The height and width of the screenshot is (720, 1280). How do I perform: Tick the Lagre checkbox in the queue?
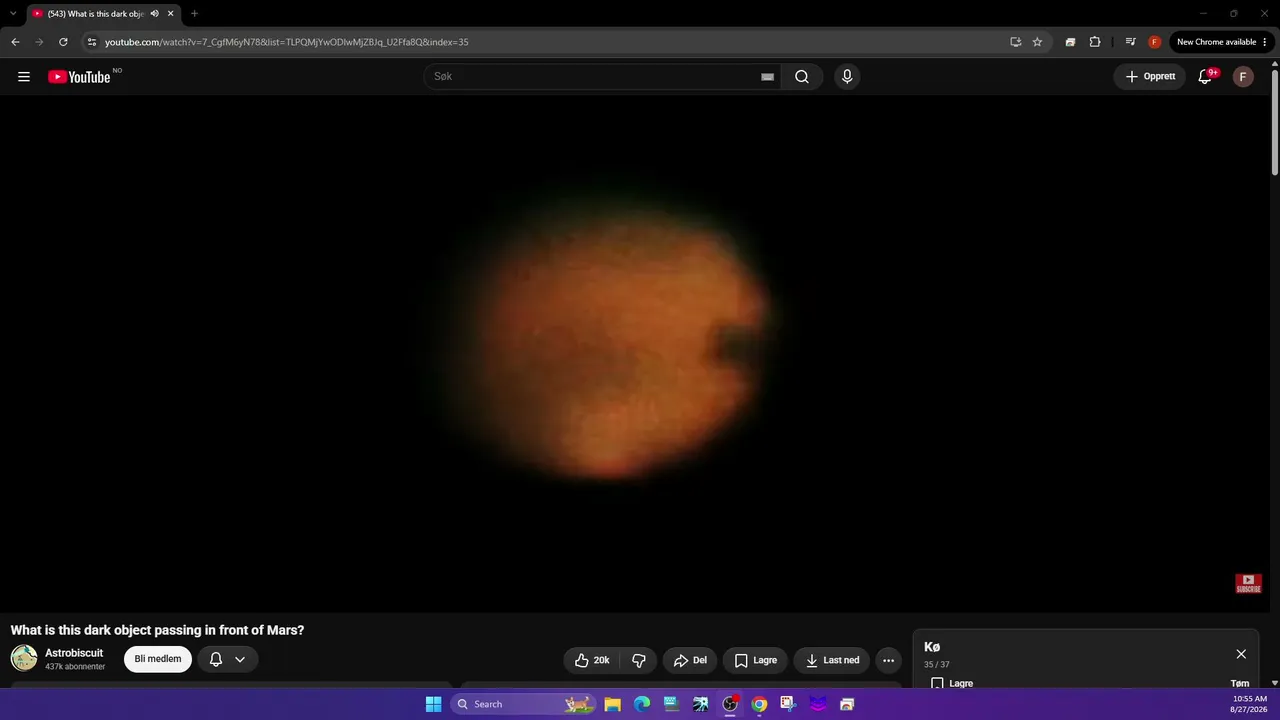click(937, 684)
